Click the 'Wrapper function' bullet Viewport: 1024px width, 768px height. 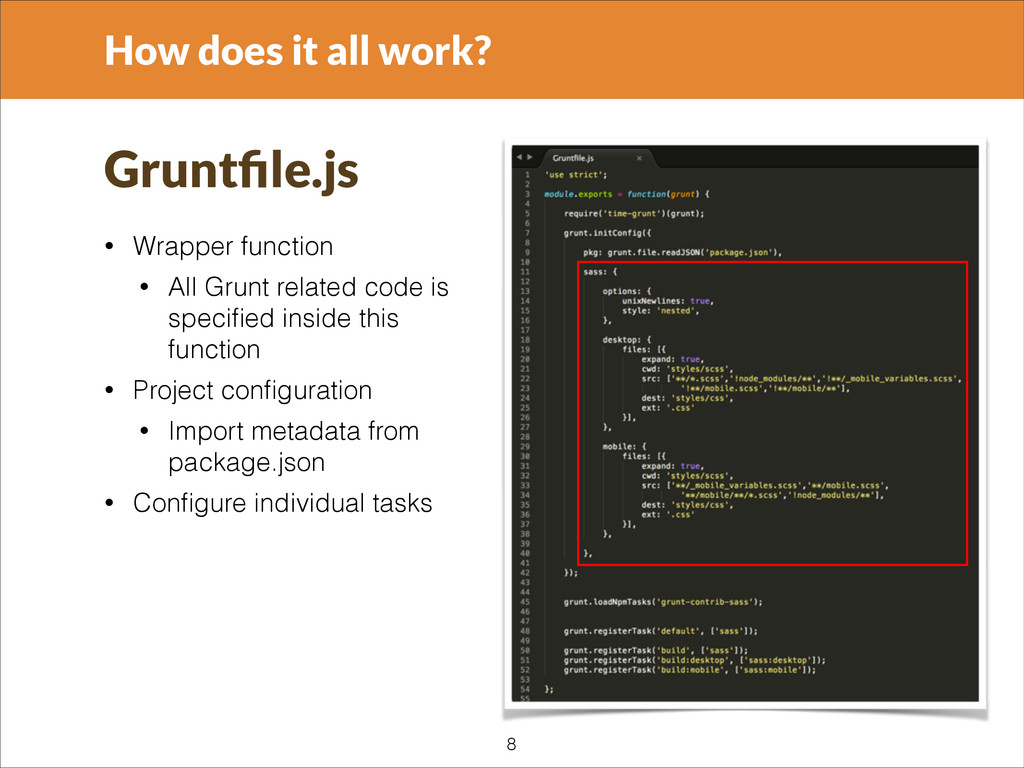pos(233,246)
